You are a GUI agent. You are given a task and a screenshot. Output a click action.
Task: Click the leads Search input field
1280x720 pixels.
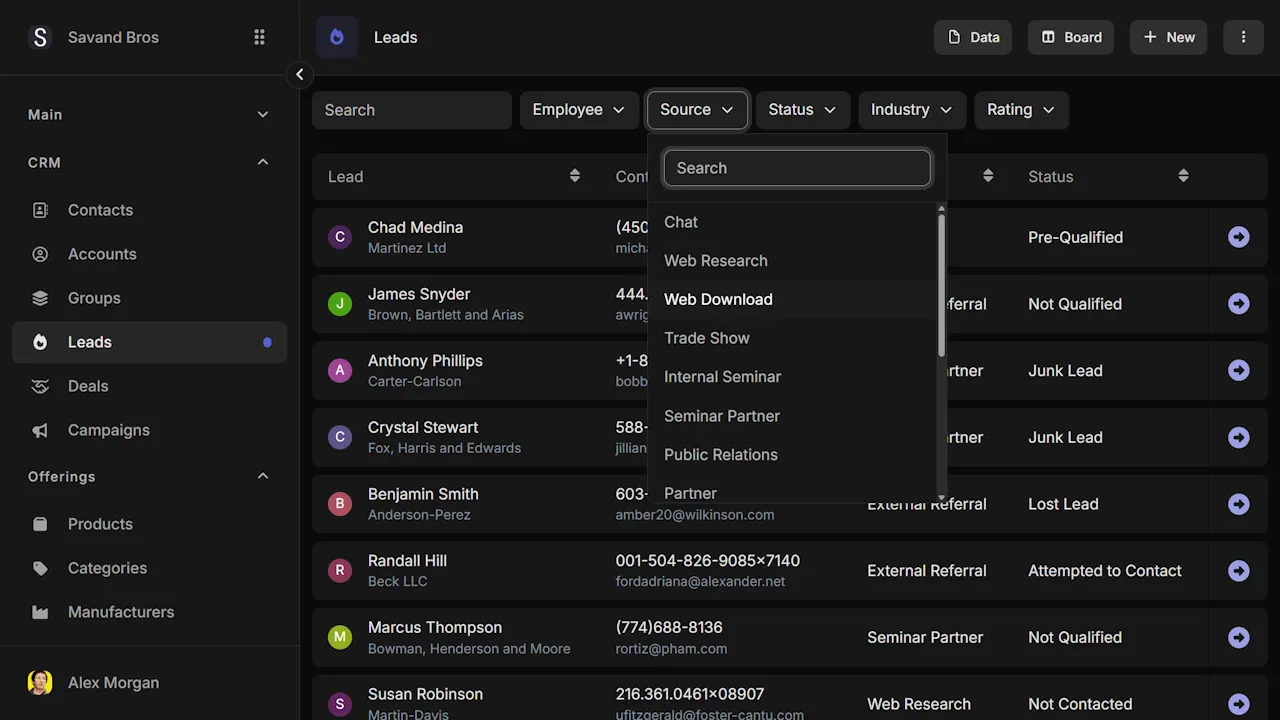tap(411, 110)
